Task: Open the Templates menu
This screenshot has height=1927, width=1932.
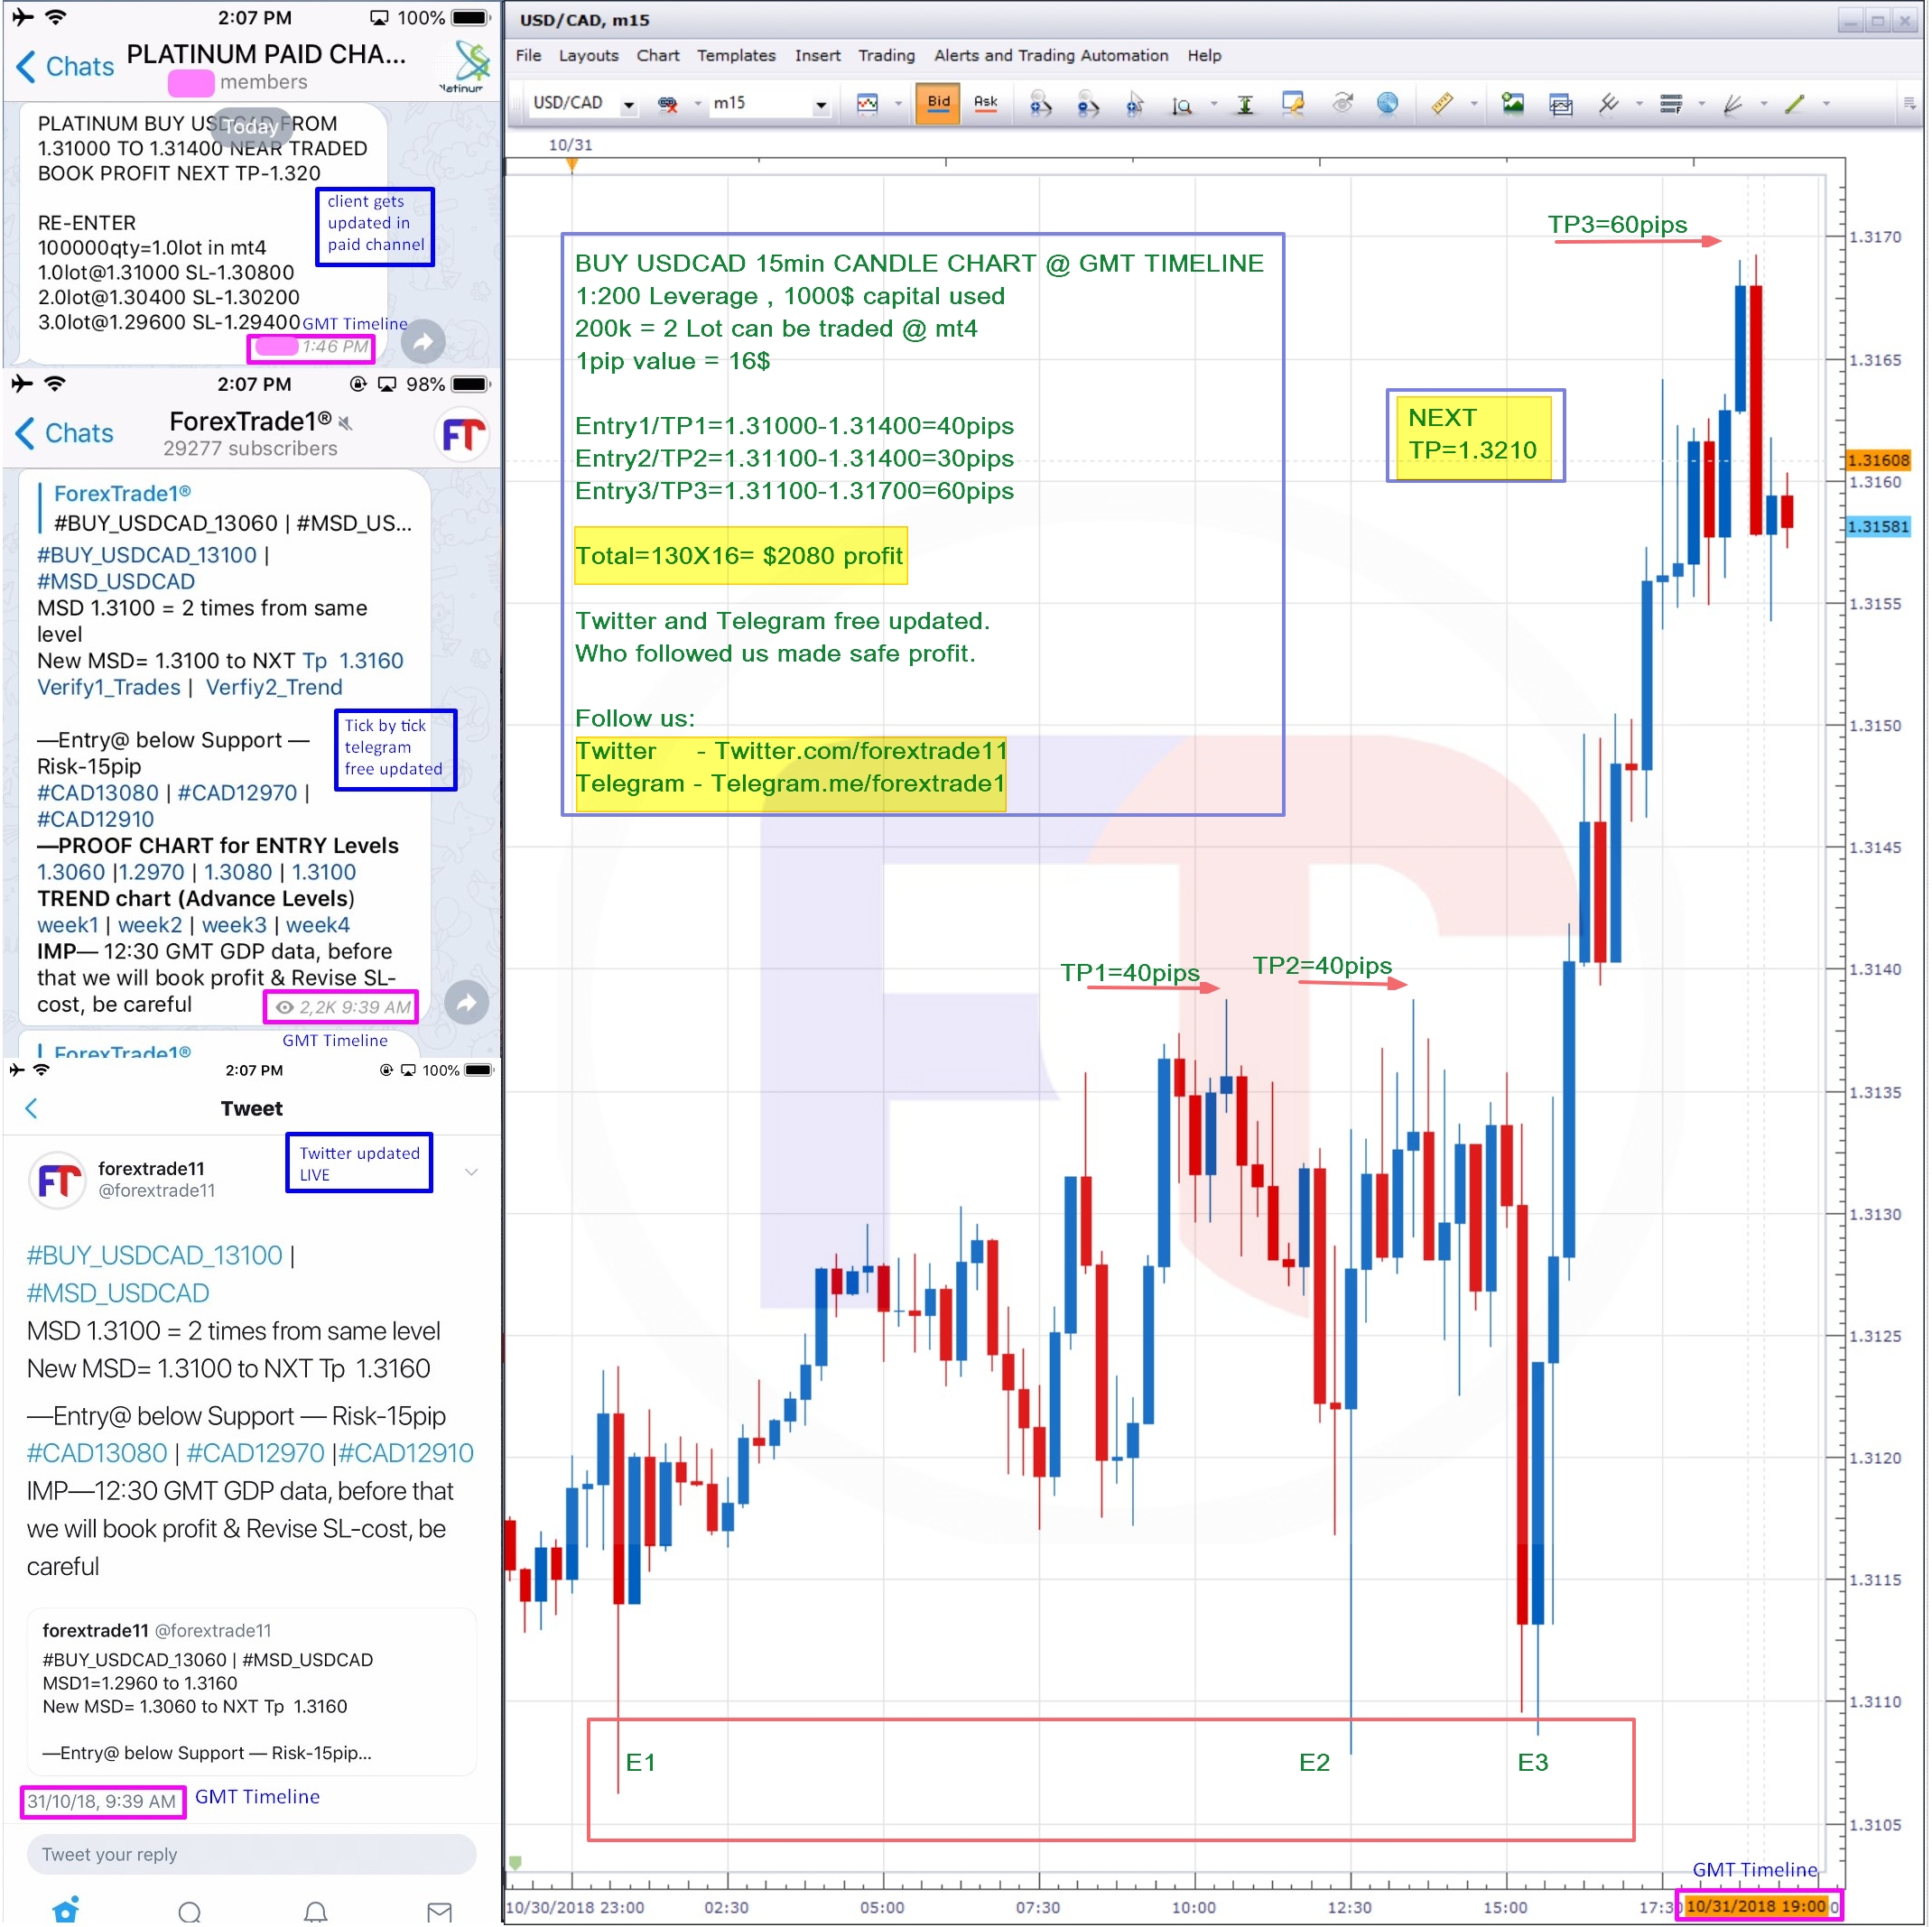Action: tap(736, 56)
